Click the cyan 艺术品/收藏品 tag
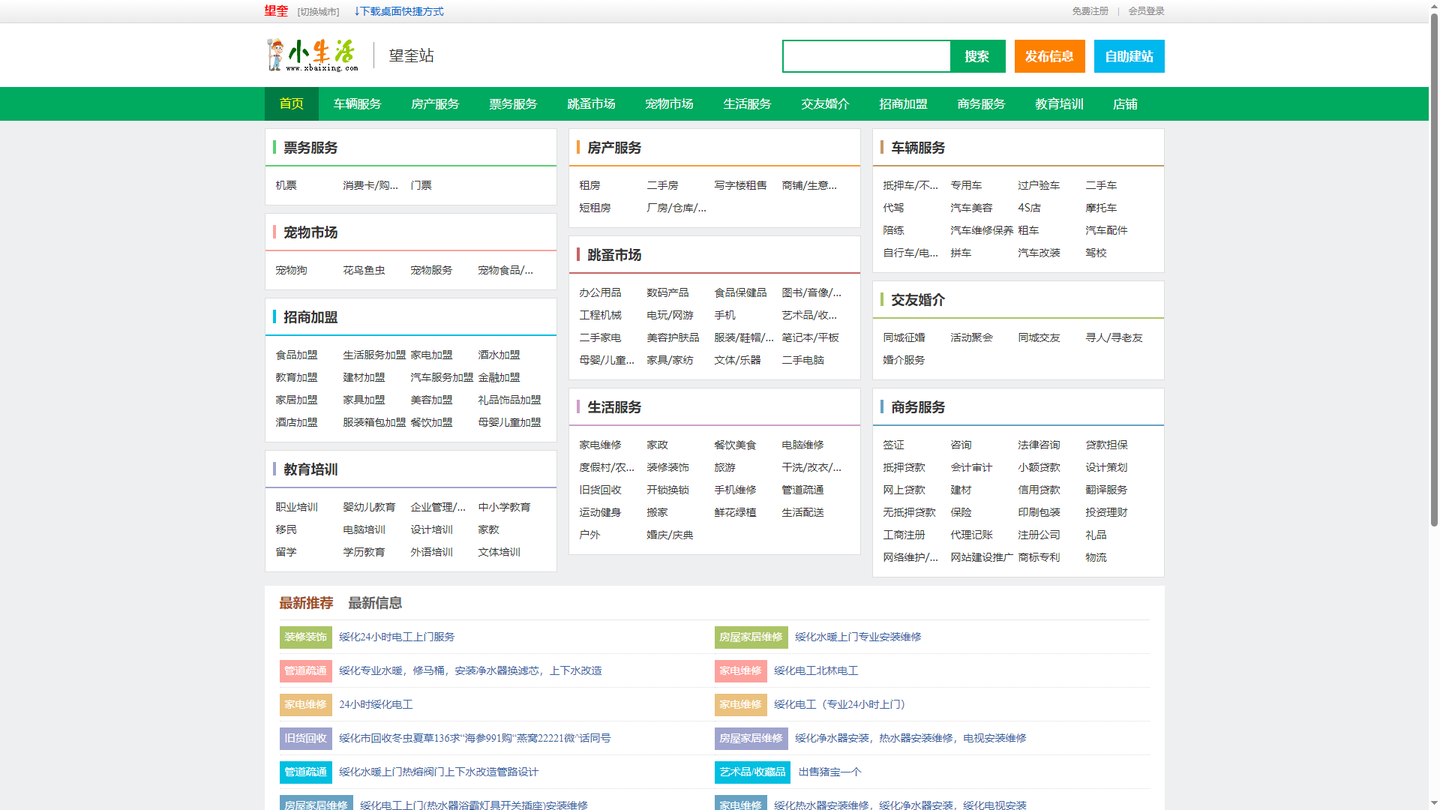Image resolution: width=1440 pixels, height=810 pixels. point(752,772)
